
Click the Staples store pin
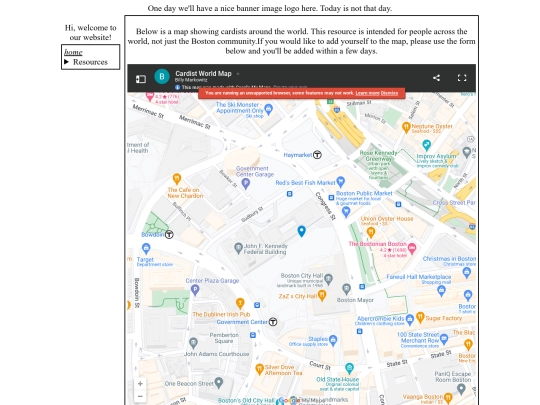click(333, 340)
